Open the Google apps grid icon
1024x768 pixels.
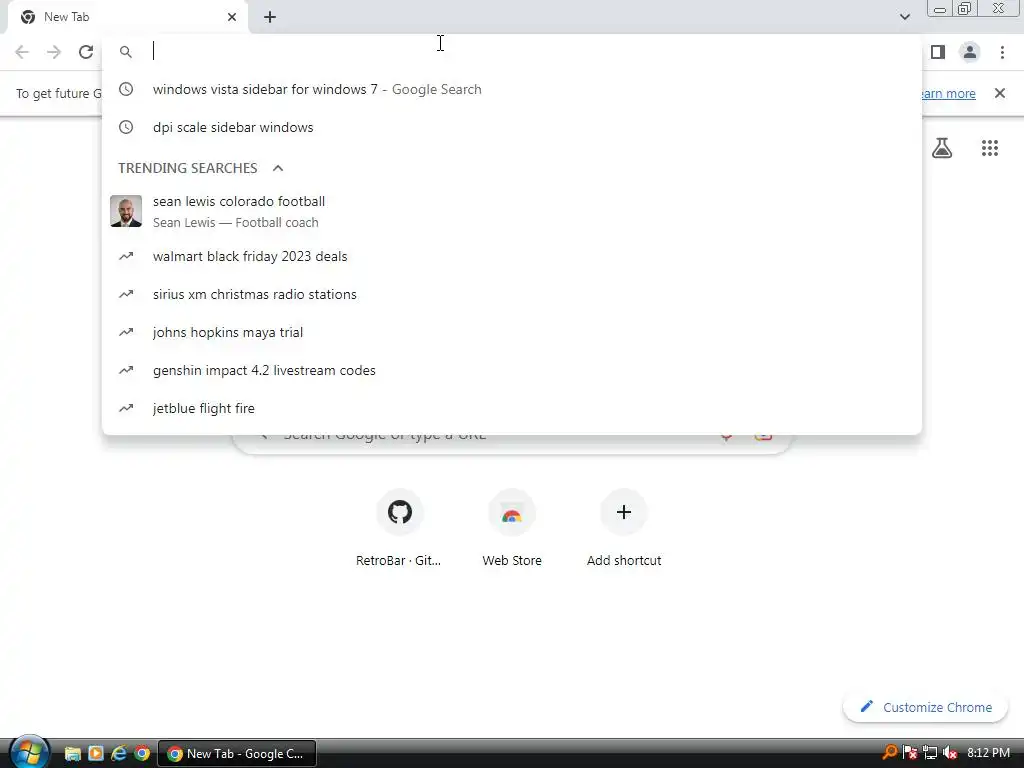click(989, 148)
